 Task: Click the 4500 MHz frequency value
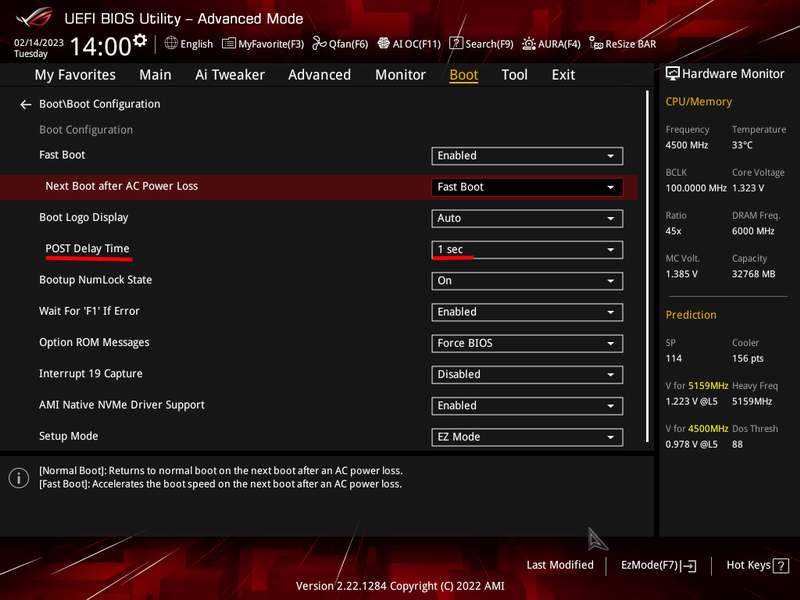(687, 145)
